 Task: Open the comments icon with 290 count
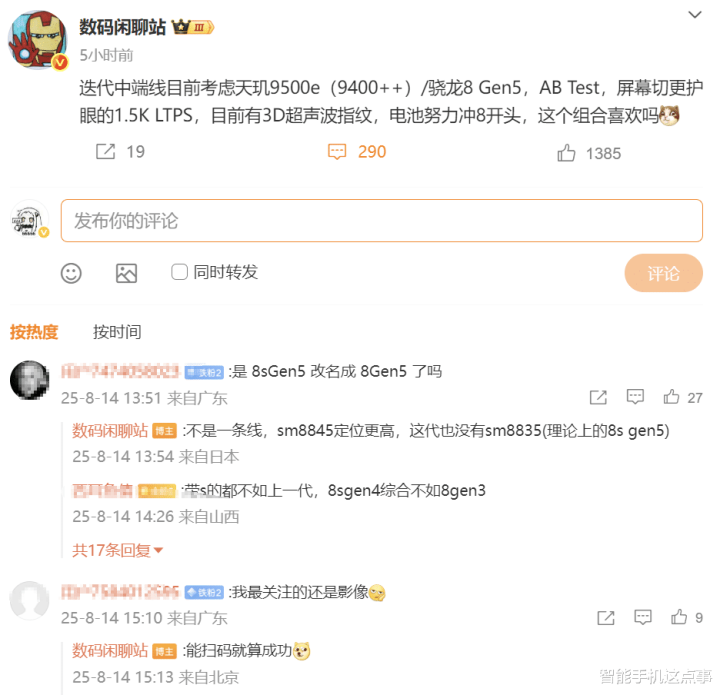pos(337,151)
